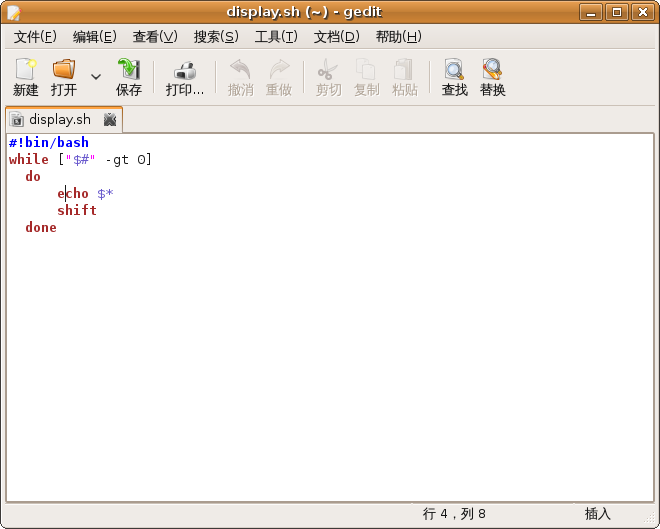Screen dimensions: 660x529
Task: Click the 插入 insert mode indicator
Action: (x=597, y=514)
